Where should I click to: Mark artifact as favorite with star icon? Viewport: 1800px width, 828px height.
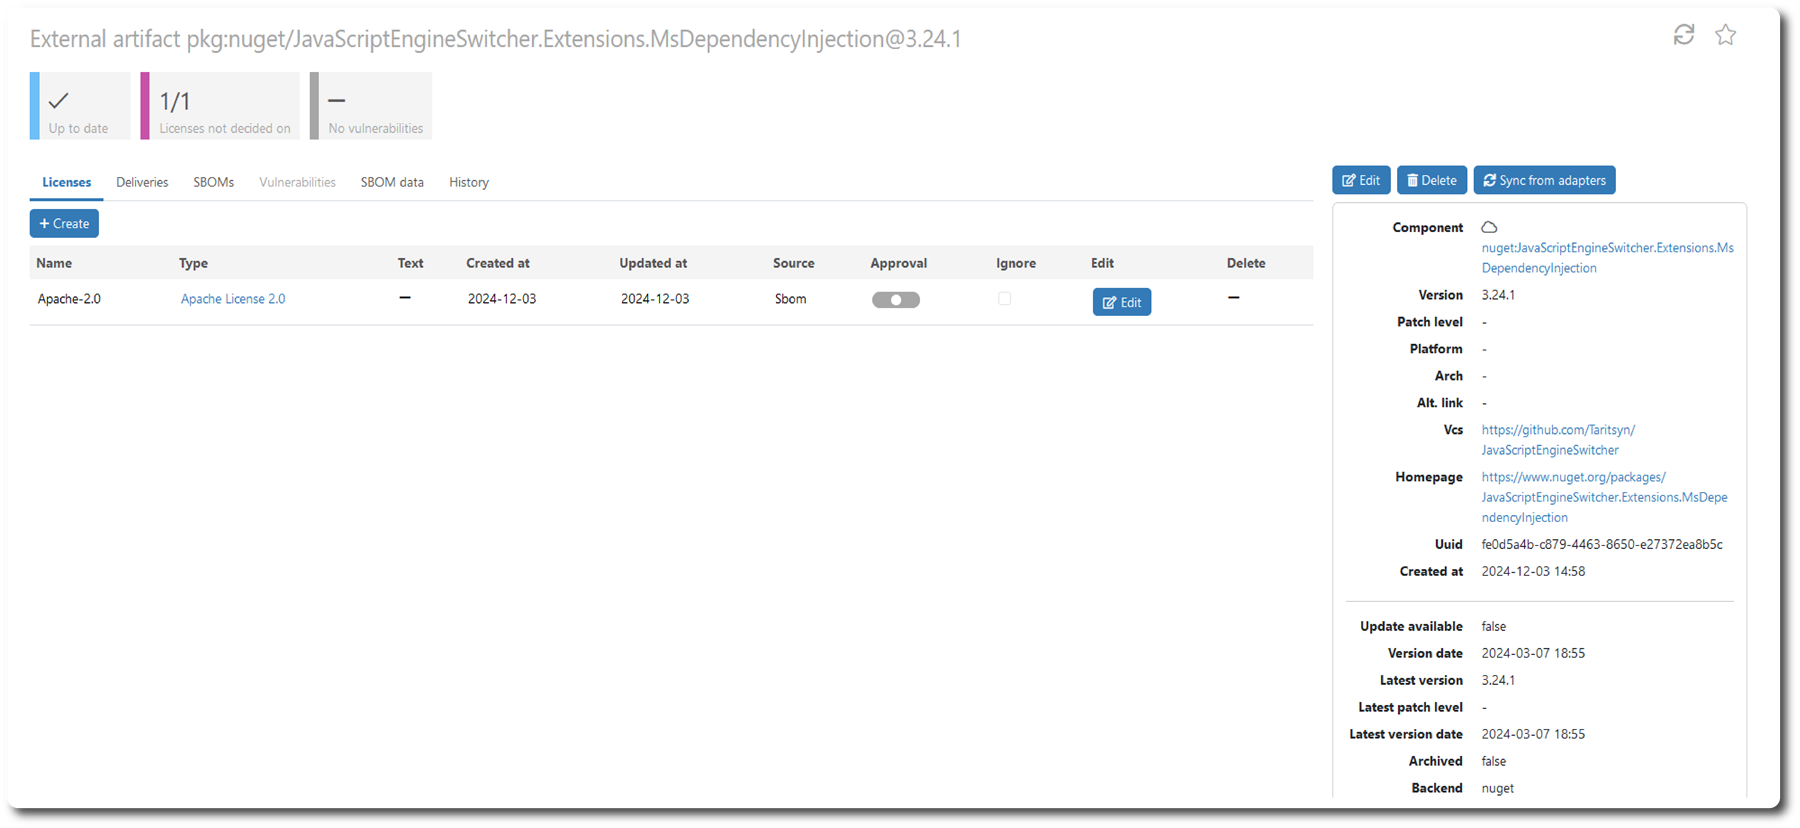point(1726,35)
